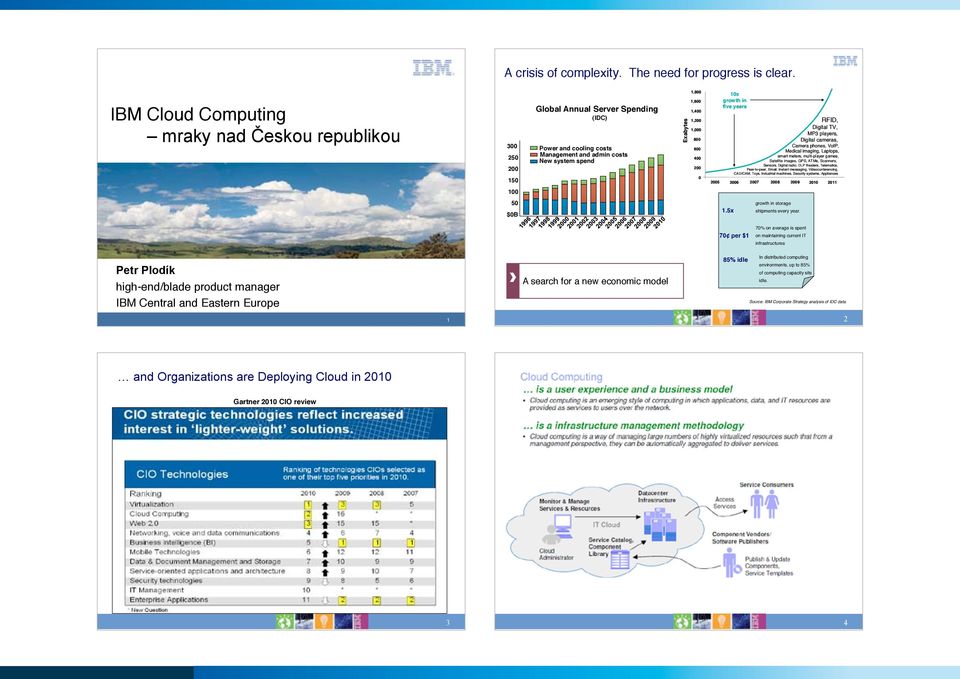Click the Service Catalog Component Library icon
Screen dimensions: 960x679
[x=620, y=560]
